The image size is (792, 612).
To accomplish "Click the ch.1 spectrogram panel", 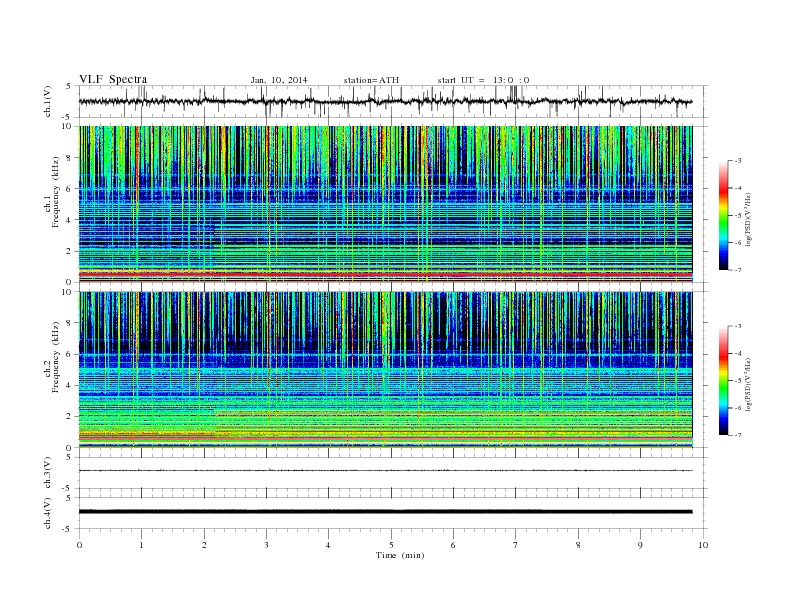I will coord(385,204).
